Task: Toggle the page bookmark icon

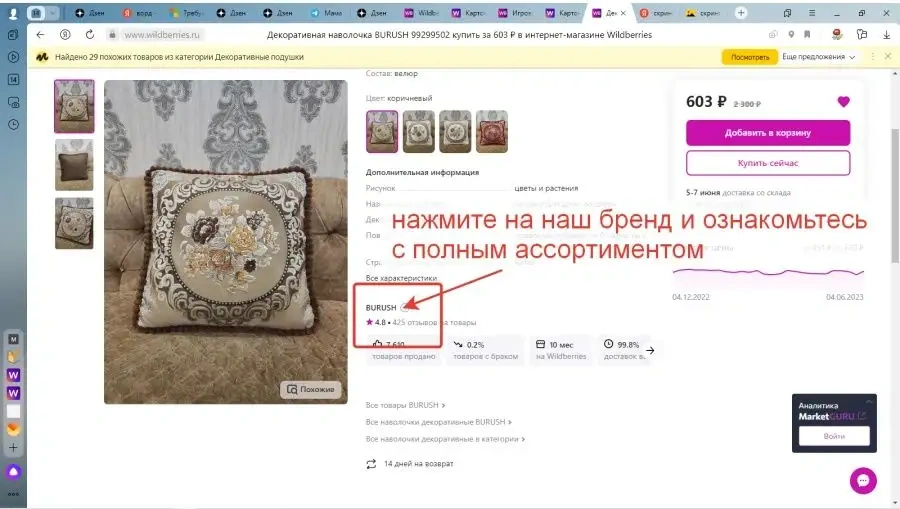Action: coord(807,34)
